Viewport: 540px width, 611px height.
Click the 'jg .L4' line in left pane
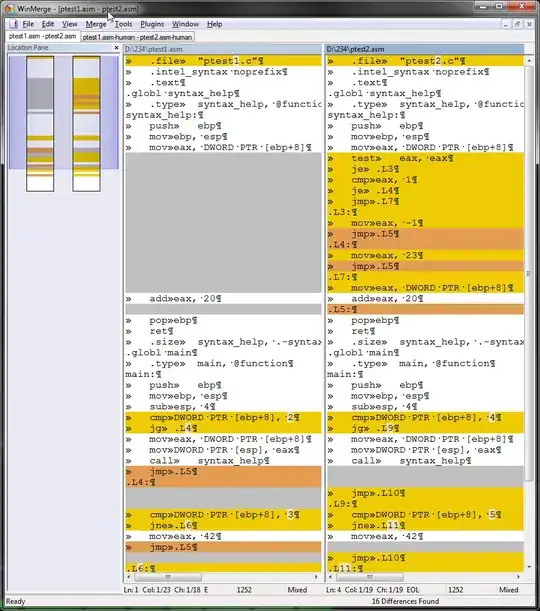tap(223, 428)
